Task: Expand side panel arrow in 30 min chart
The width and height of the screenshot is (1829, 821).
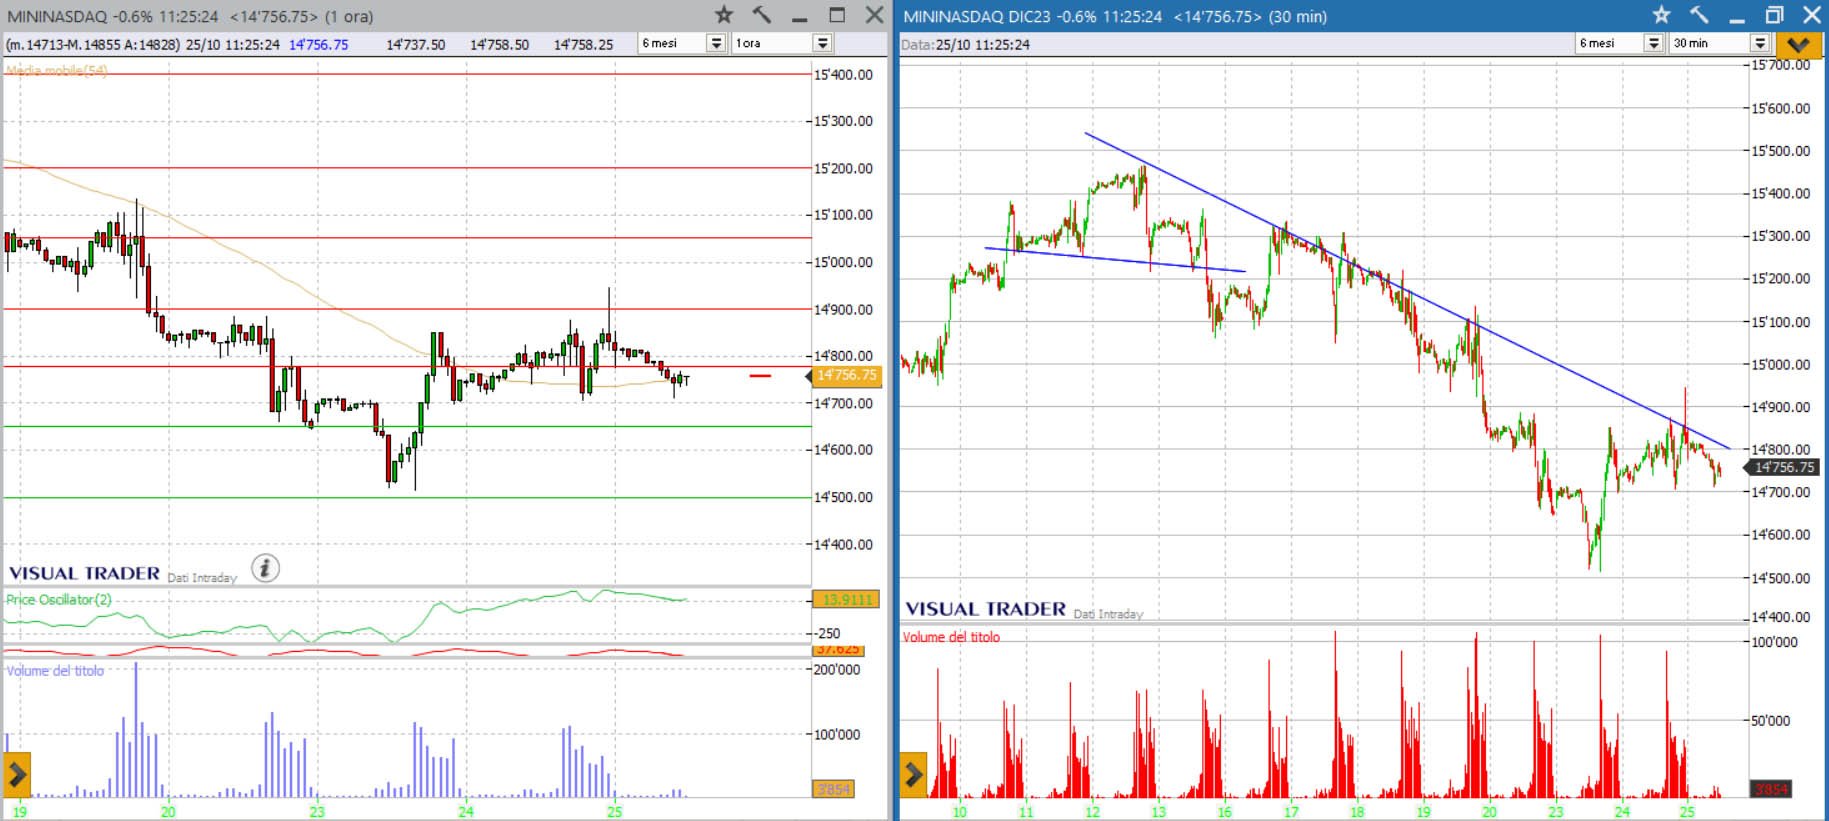Action: coord(914,774)
